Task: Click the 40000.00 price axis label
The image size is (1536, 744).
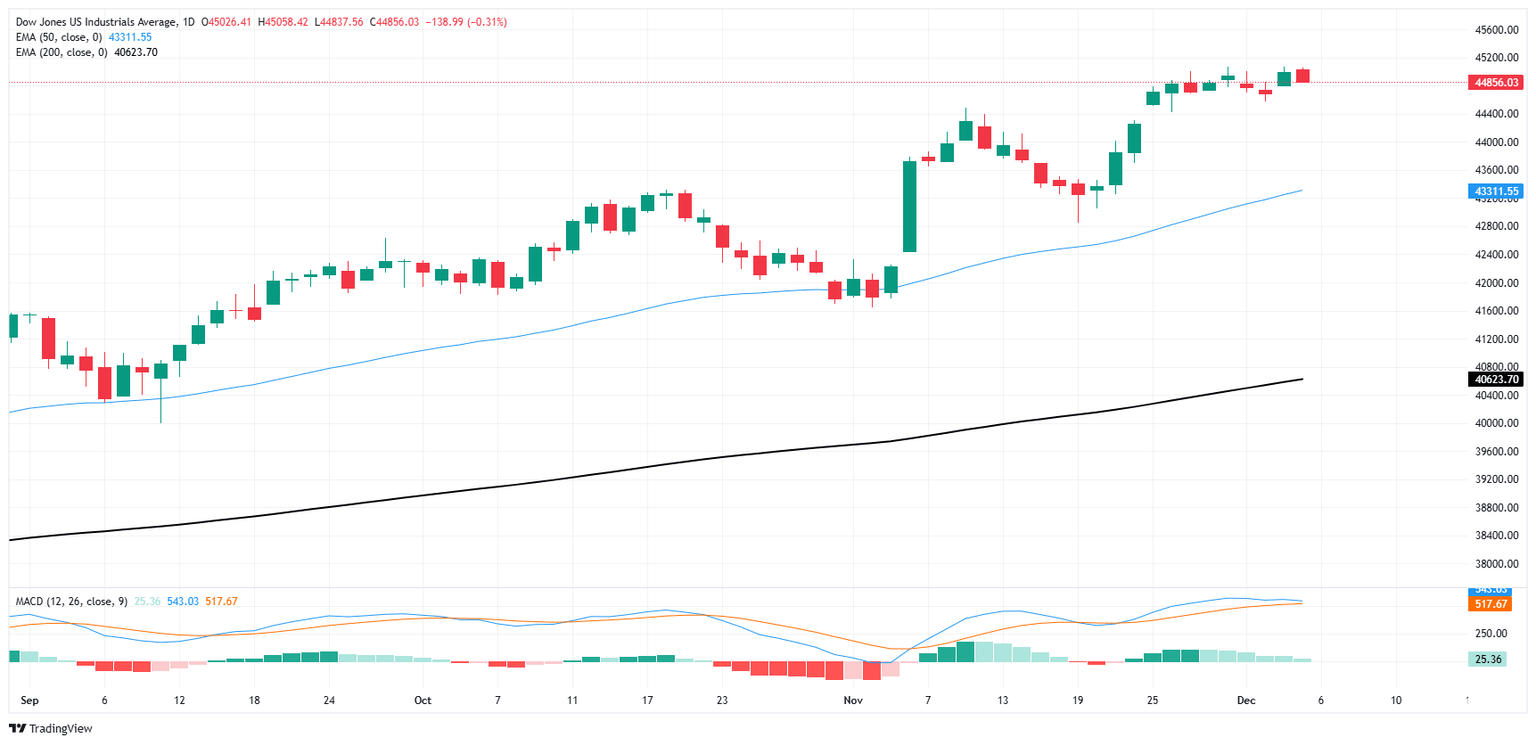Action: click(x=1495, y=423)
